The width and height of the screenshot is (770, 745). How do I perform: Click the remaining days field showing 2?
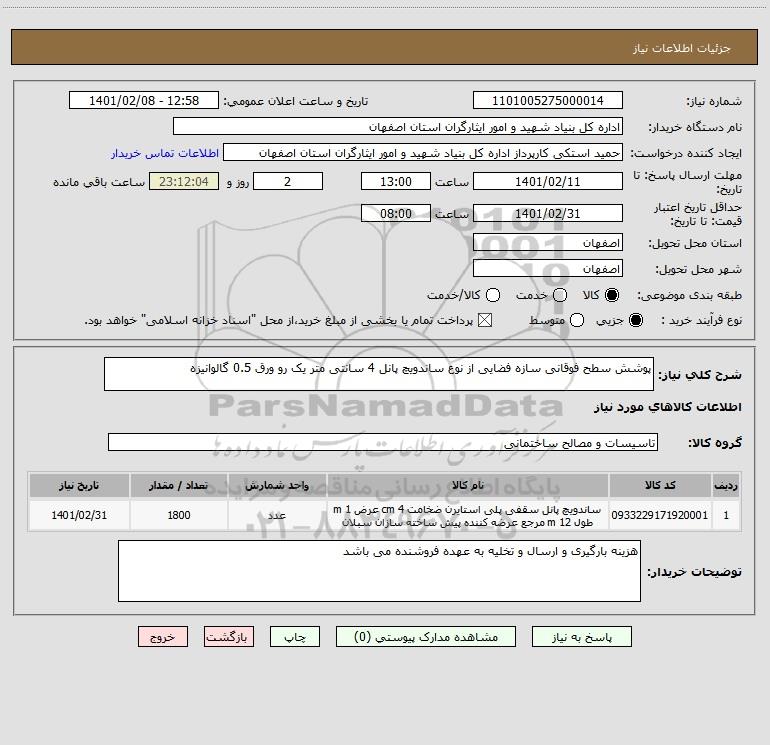click(288, 181)
